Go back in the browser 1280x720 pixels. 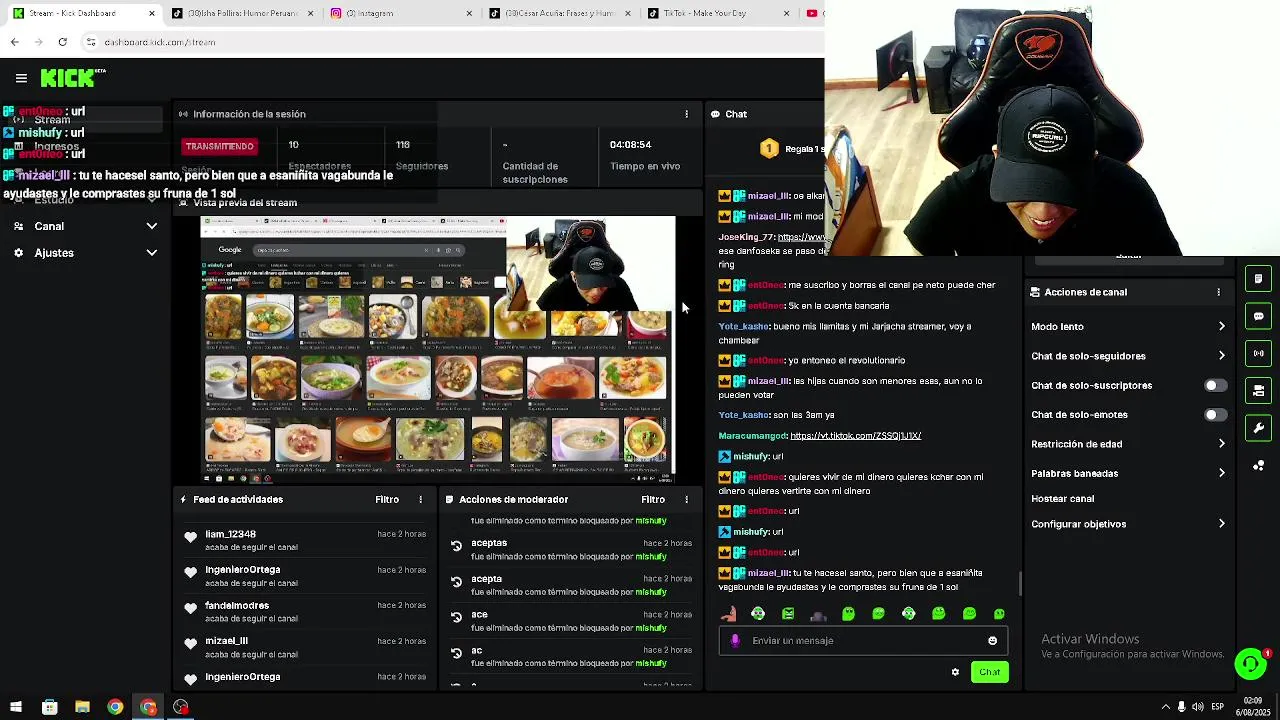(14, 42)
